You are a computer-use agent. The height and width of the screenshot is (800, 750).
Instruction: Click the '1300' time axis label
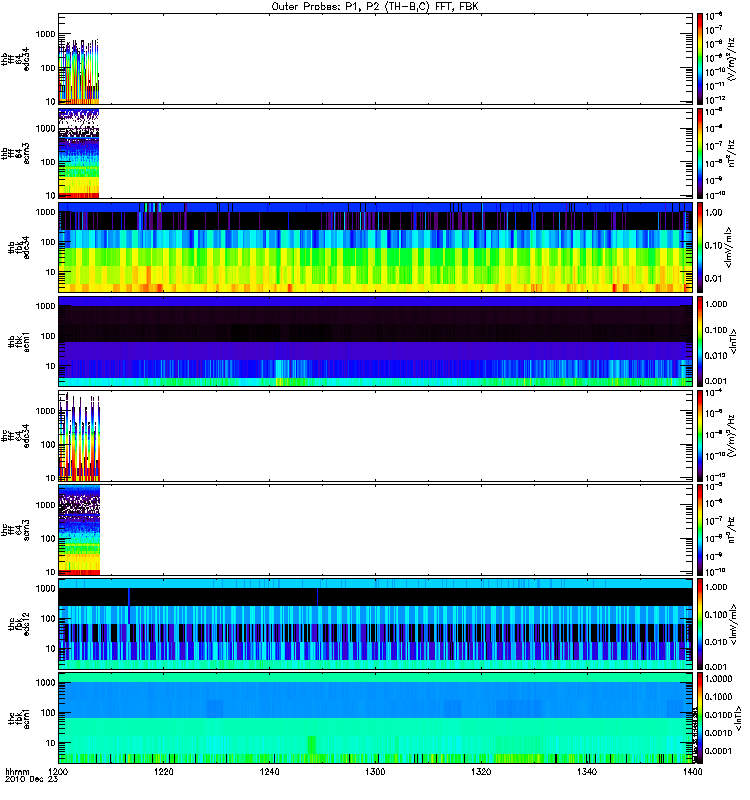click(375, 771)
